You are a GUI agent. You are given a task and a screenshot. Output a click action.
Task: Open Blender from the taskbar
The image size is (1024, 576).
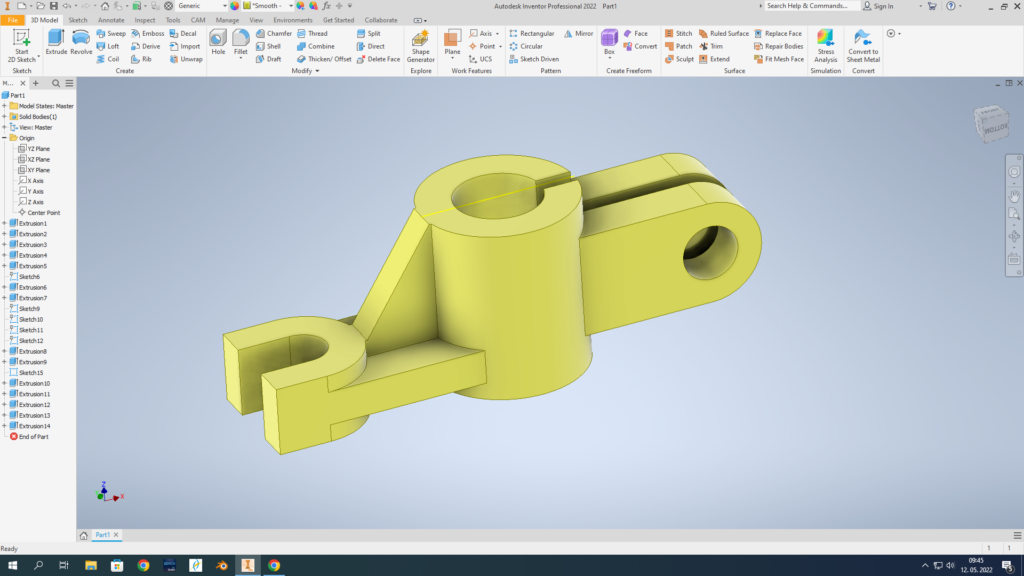point(222,566)
